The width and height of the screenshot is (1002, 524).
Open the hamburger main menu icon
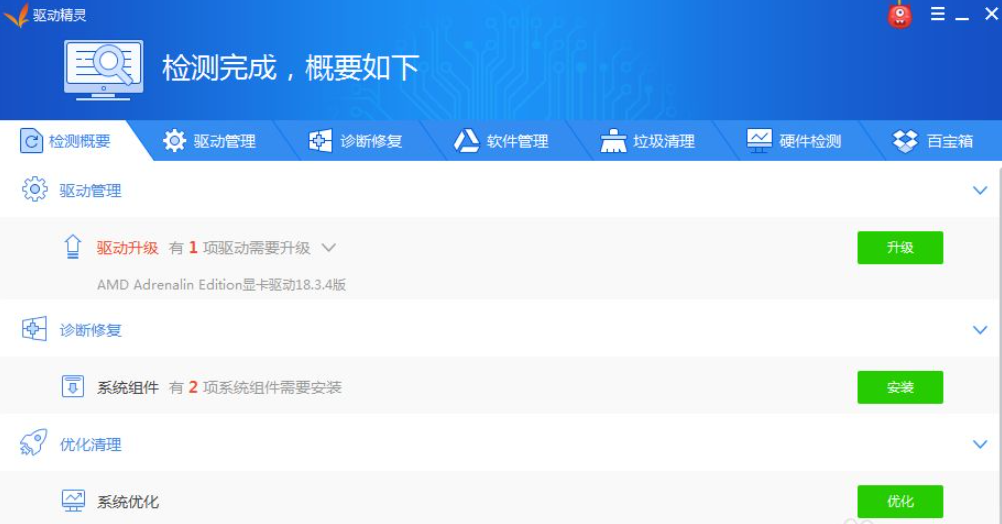[937, 15]
